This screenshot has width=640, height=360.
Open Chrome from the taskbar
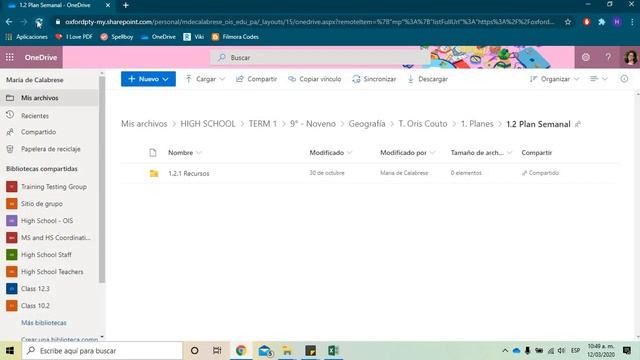click(241, 351)
